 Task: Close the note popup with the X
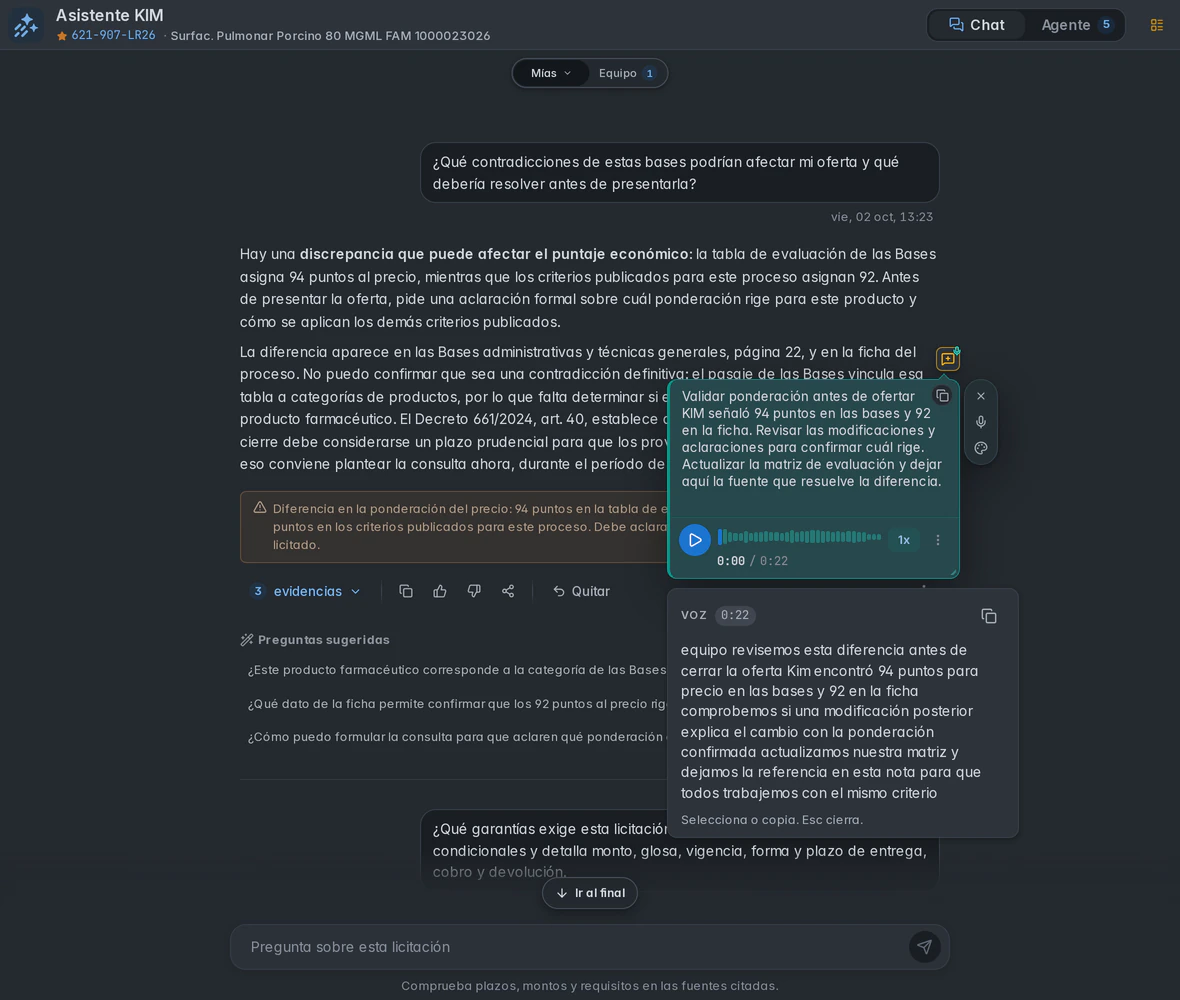981,396
